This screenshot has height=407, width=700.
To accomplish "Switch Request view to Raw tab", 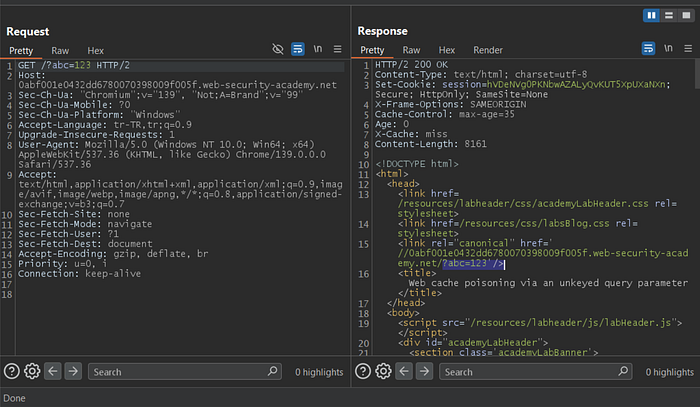I will pyautogui.click(x=60, y=50).
